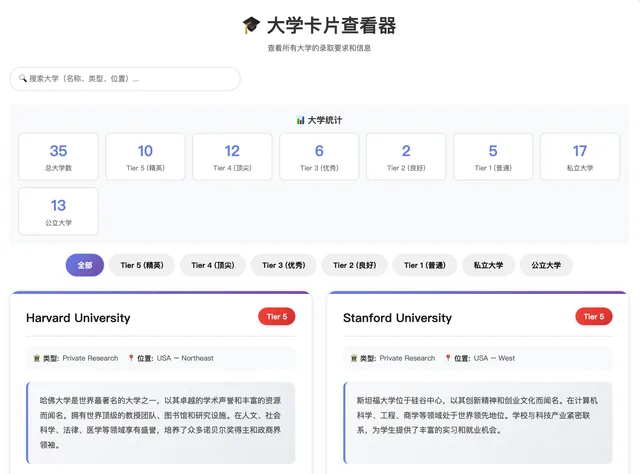Click the location pin on Harvard's 位置 row
The width and height of the screenshot is (640, 474).
click(x=131, y=358)
